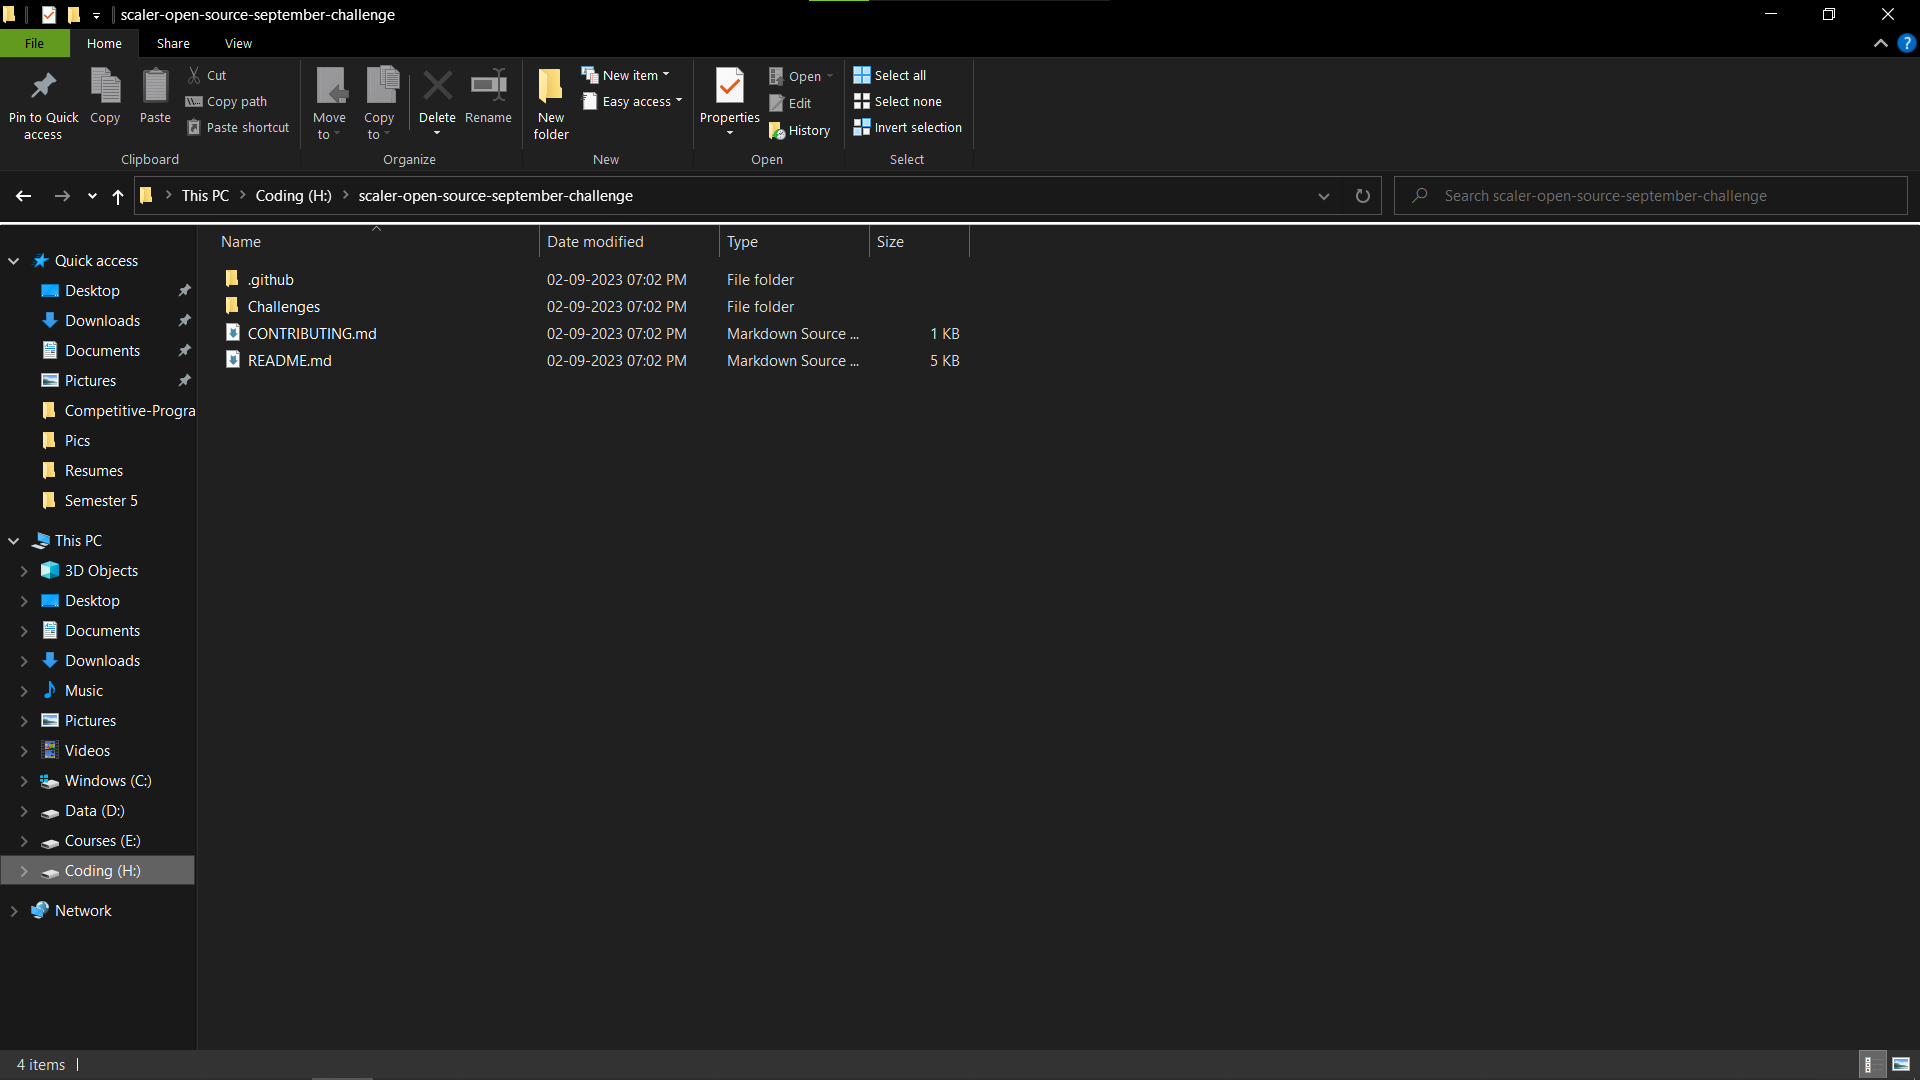Refresh the current folder view

pyautogui.click(x=1362, y=196)
